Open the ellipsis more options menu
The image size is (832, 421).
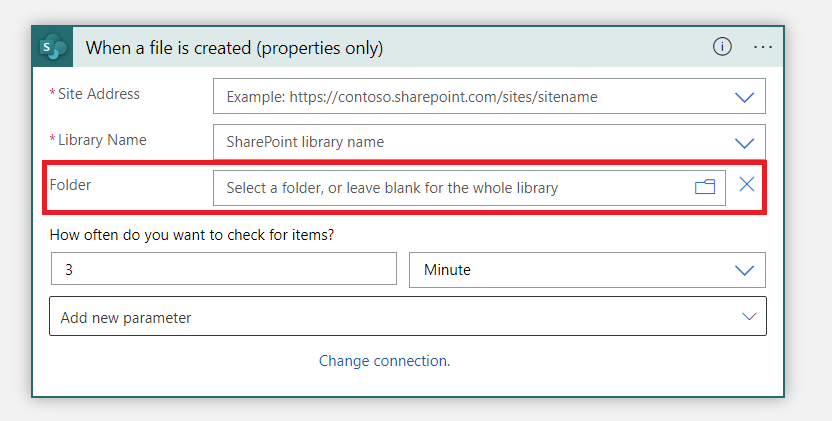coord(763,47)
